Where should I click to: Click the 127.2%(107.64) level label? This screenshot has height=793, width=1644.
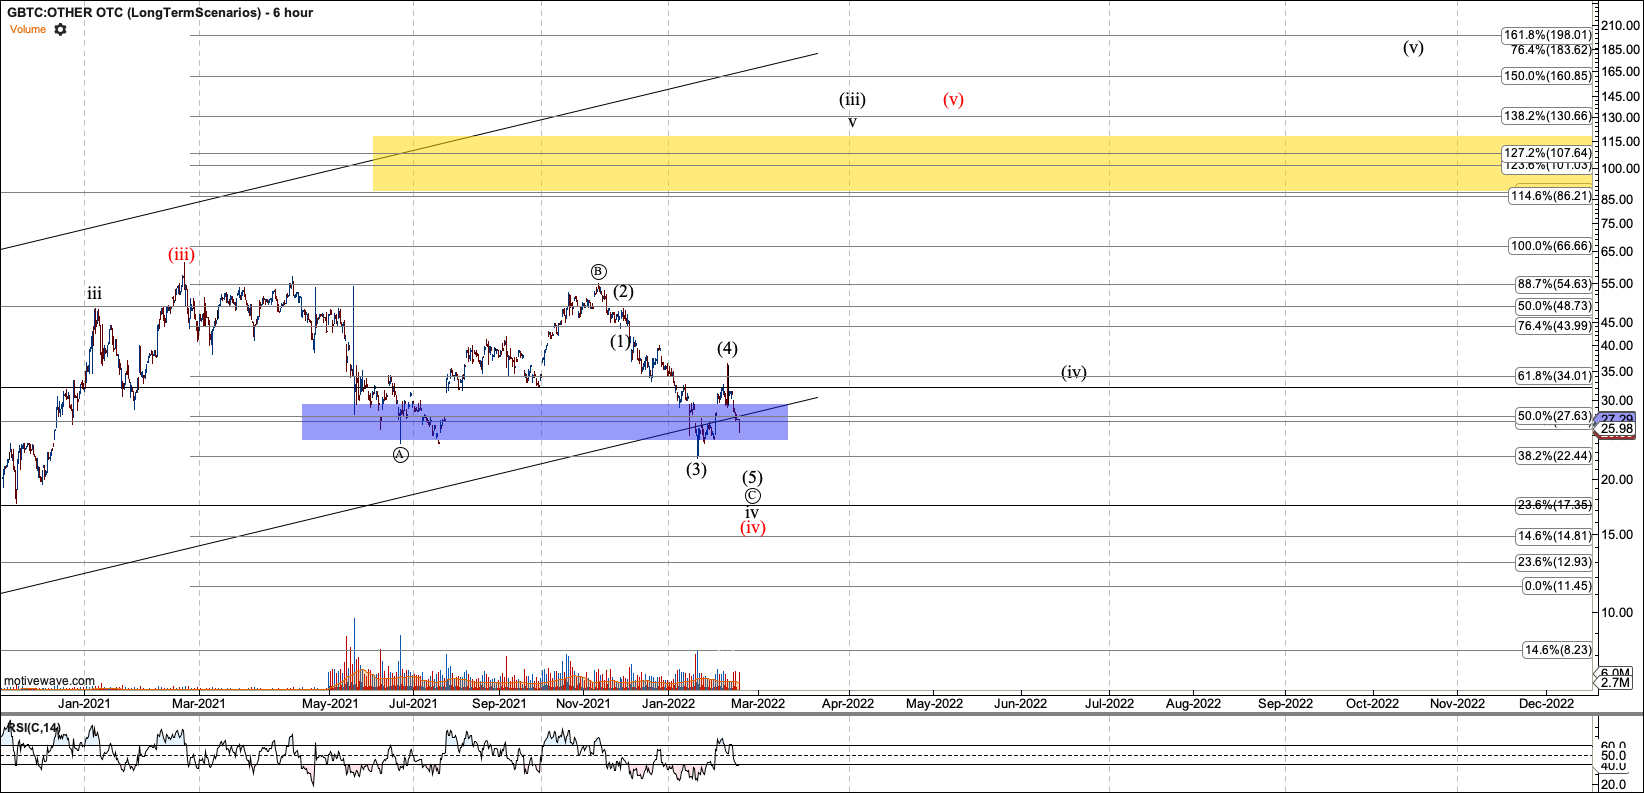(1547, 153)
